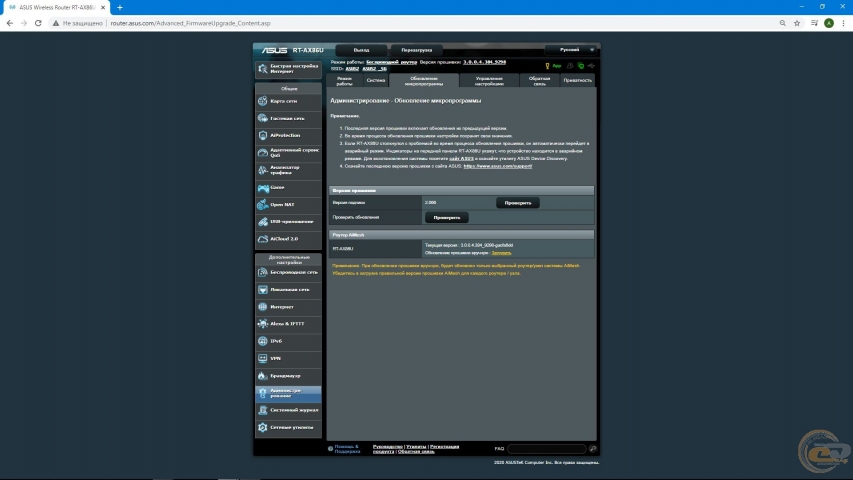Switch to the System (Система) tab
The height and width of the screenshot is (480, 853).
coord(375,81)
